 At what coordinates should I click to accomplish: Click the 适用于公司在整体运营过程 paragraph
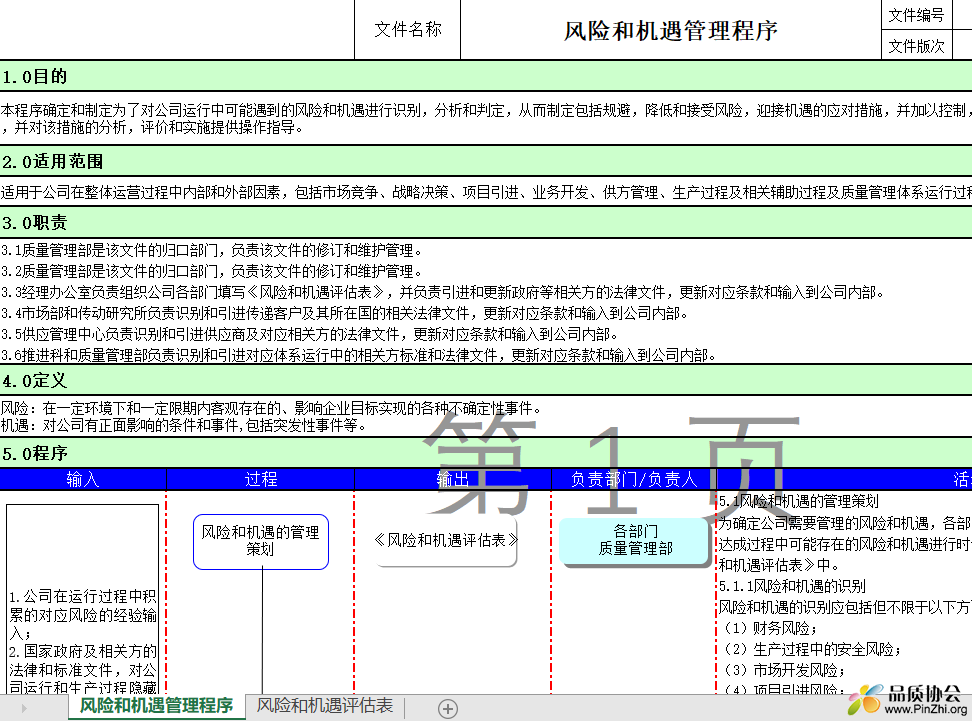[486, 192]
